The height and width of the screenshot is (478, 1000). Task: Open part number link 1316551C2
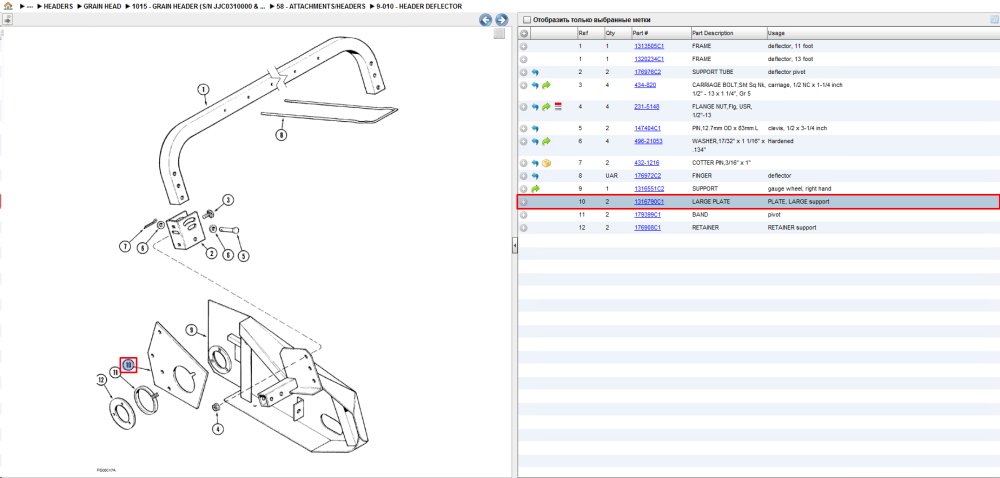click(649, 189)
